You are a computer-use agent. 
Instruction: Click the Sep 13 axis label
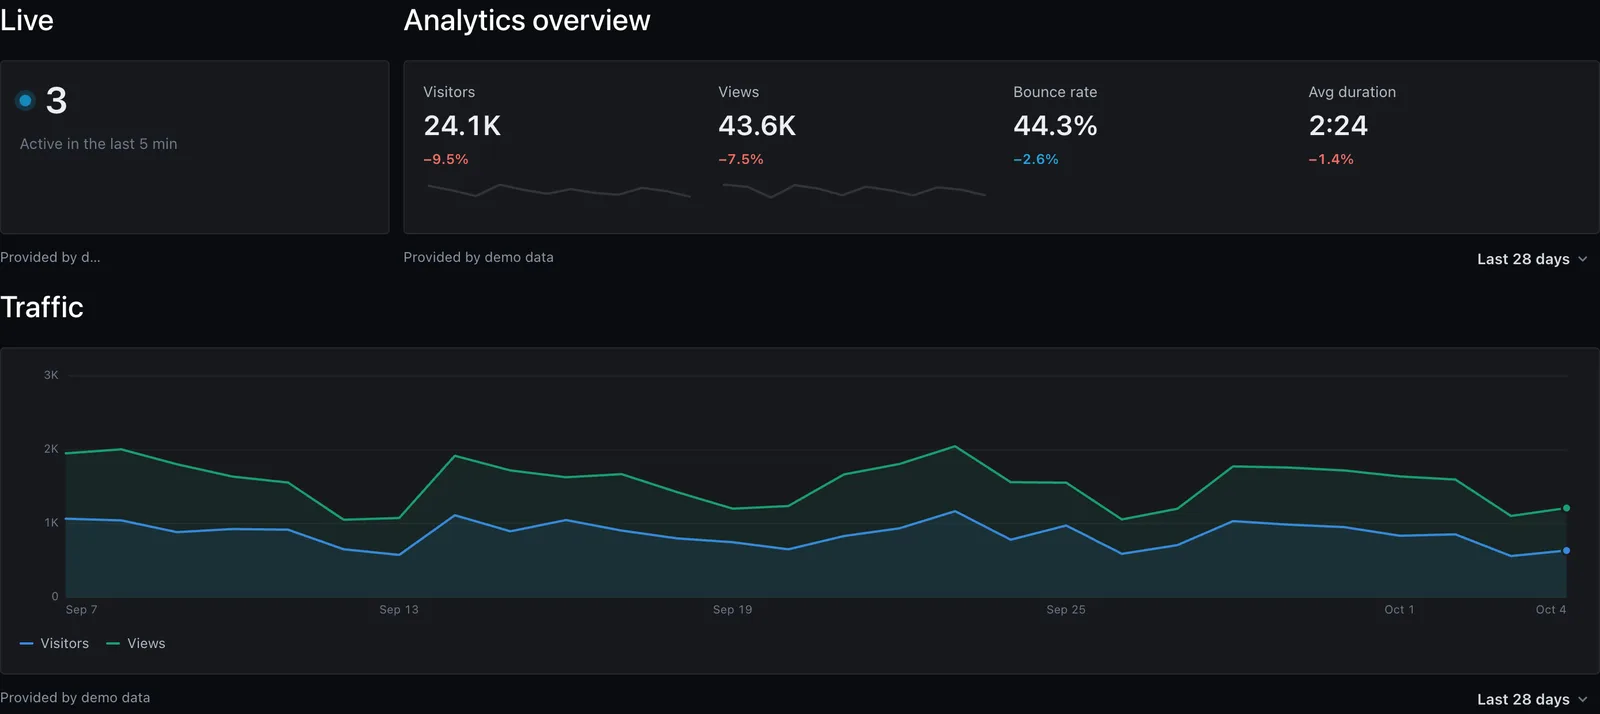pos(399,609)
